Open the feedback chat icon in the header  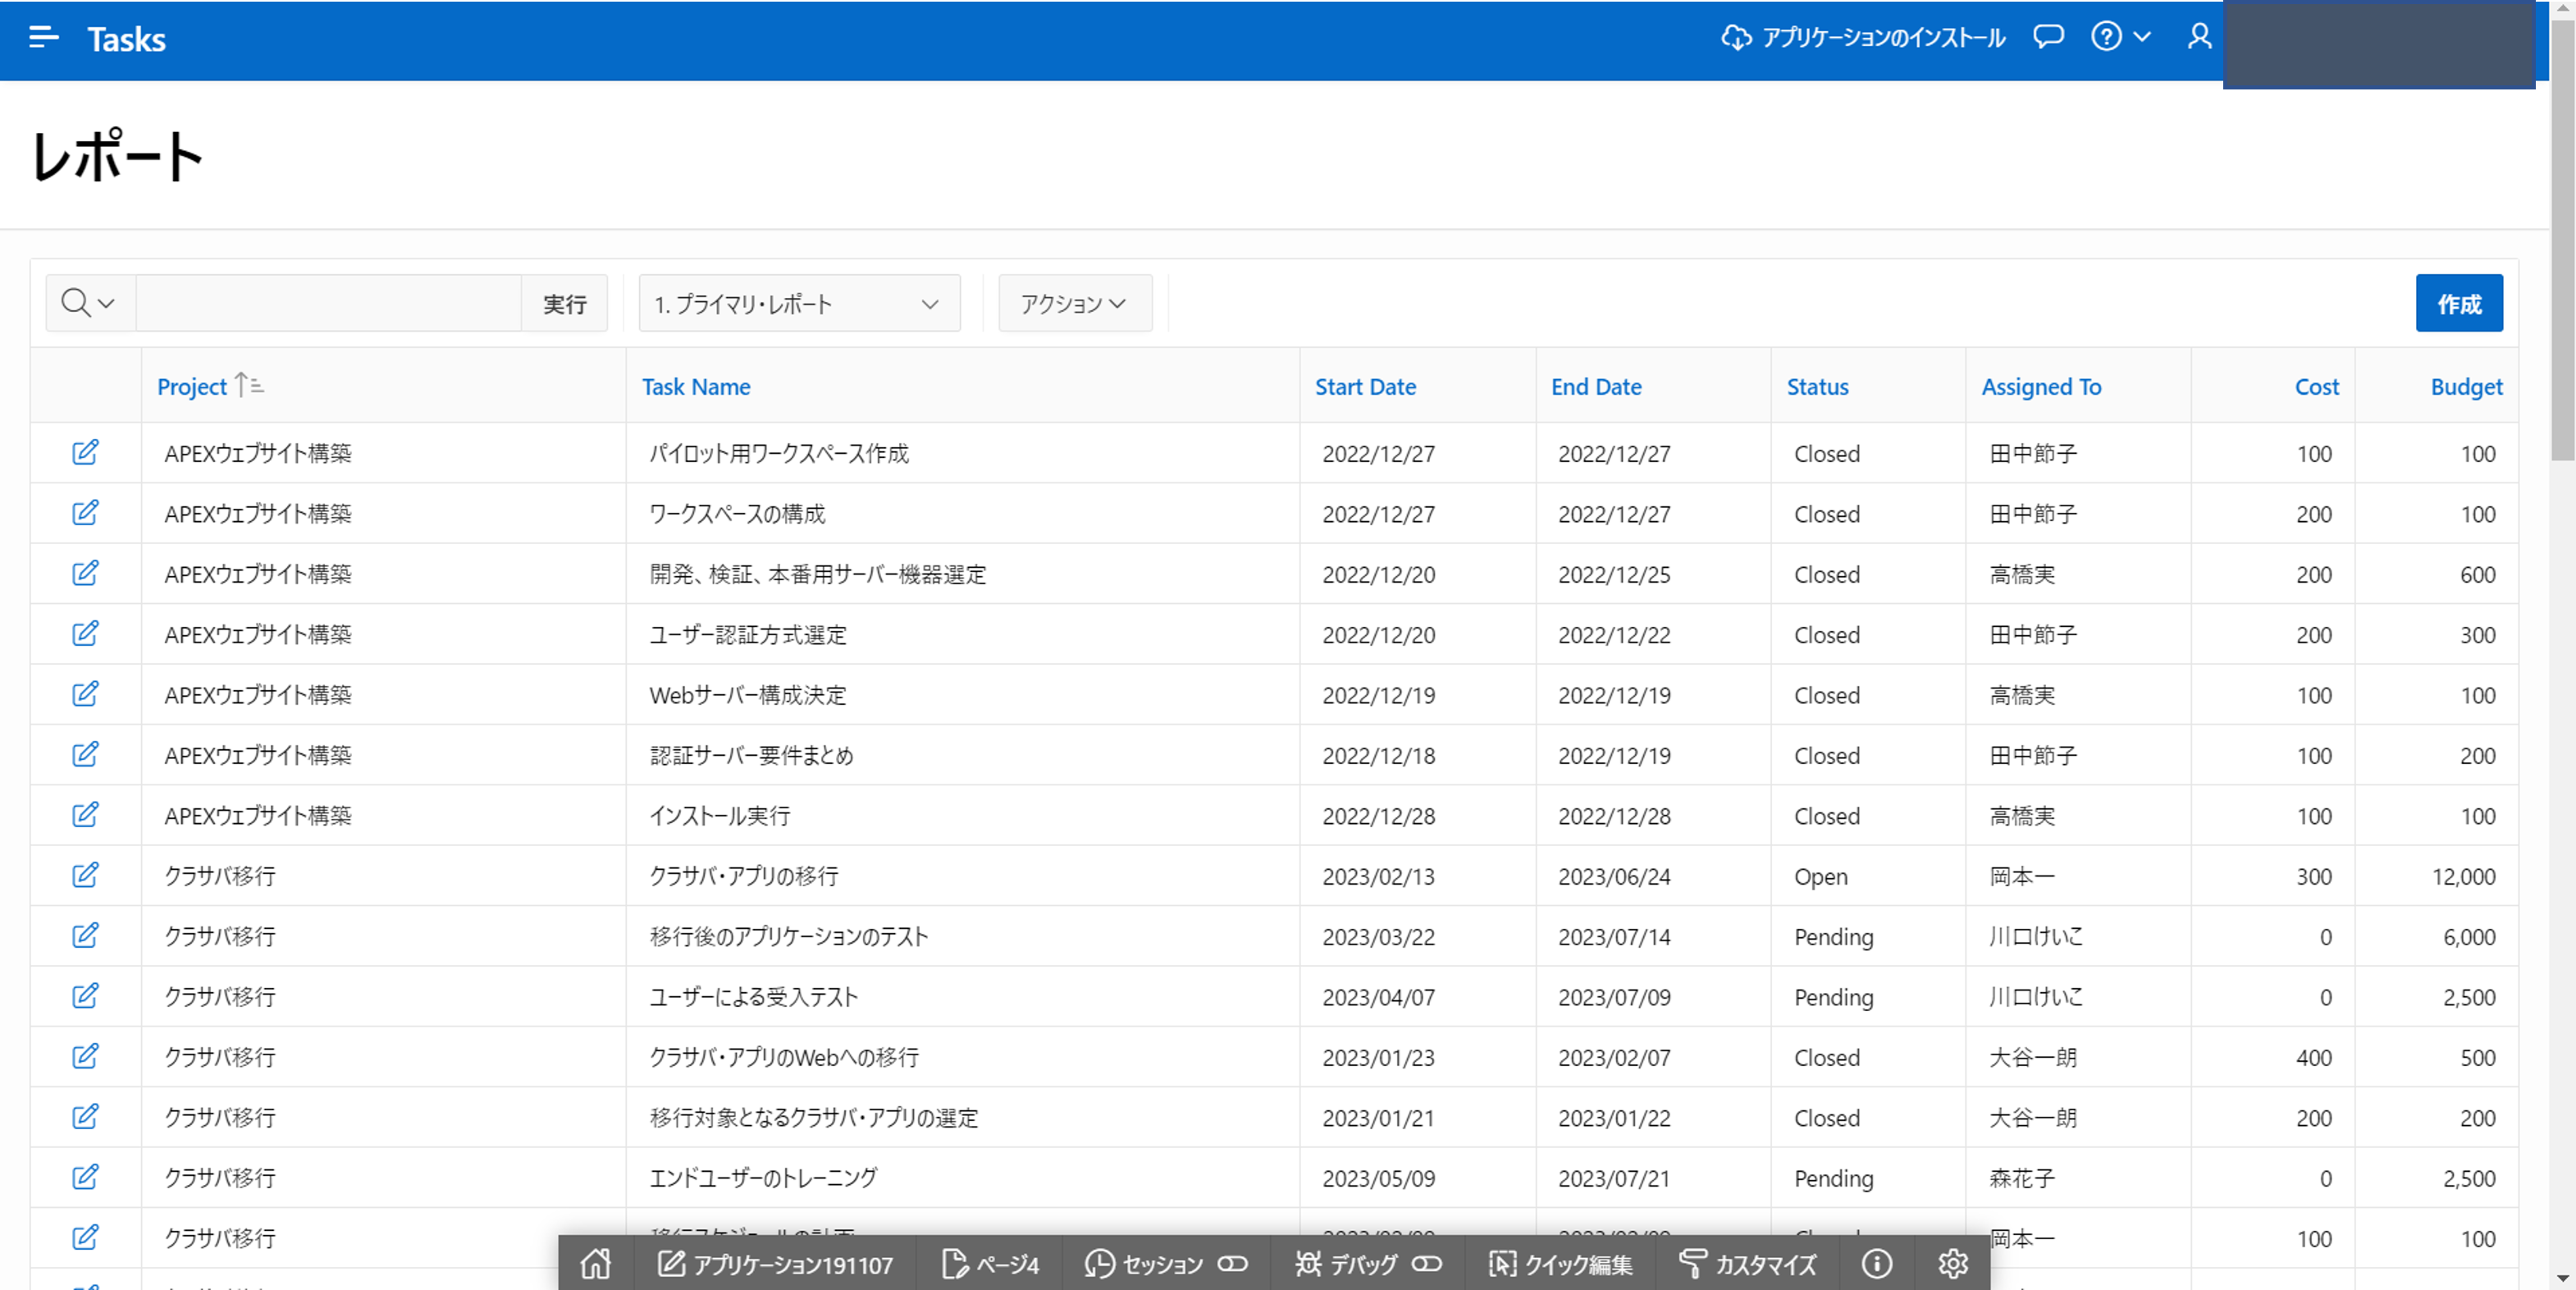tap(2048, 37)
